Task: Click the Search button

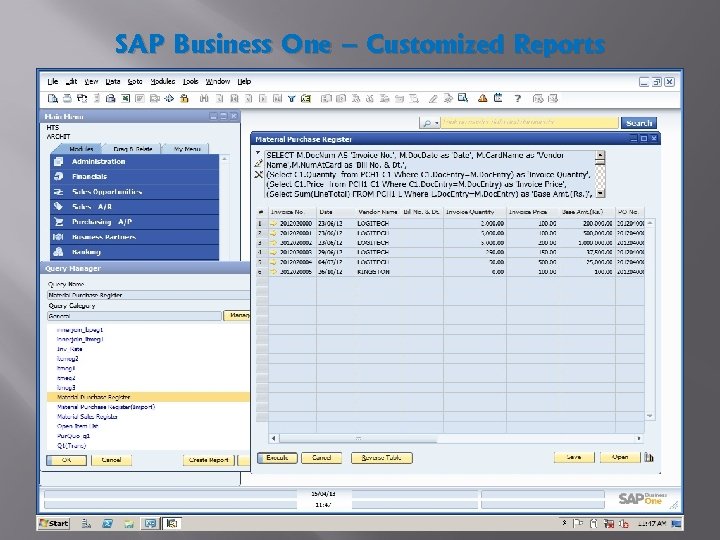Action: [639, 123]
